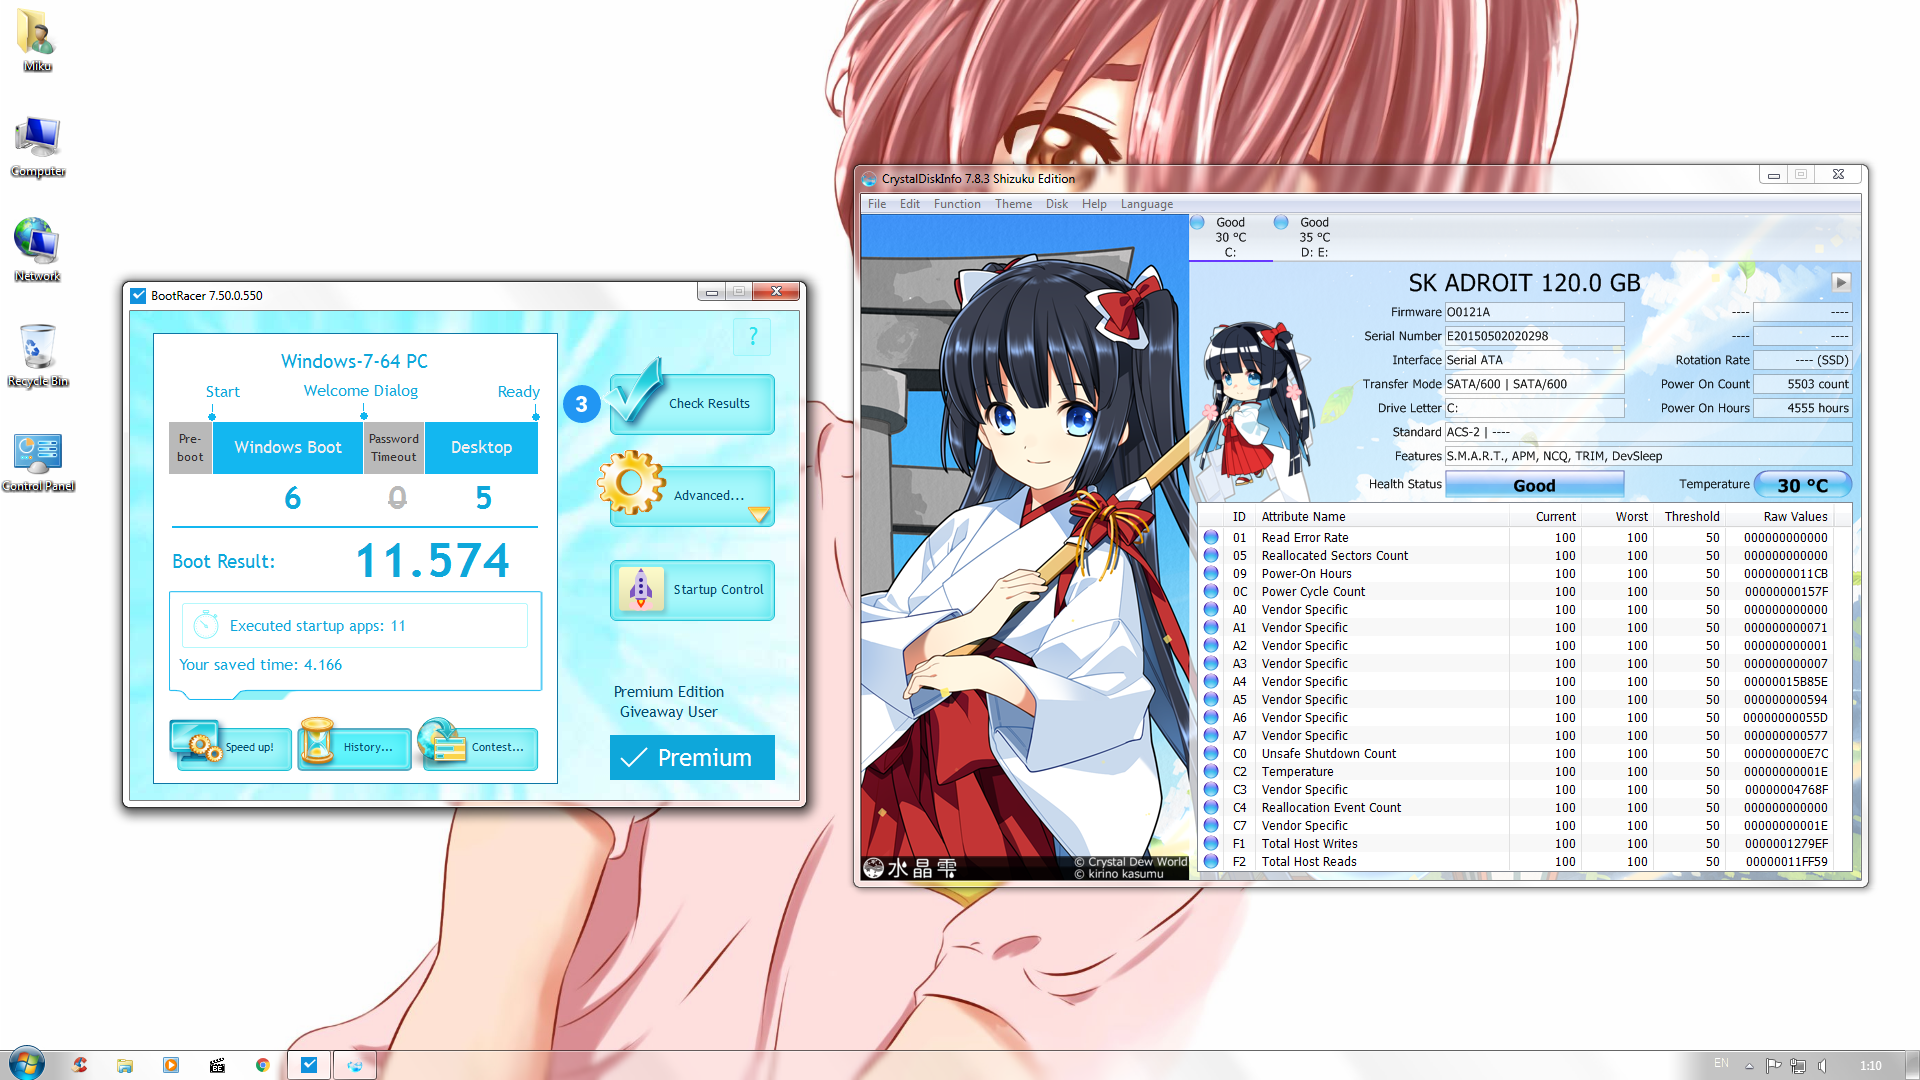The image size is (1920, 1080).
Task: Click the Check Results checkmark button
Action: coord(691,404)
